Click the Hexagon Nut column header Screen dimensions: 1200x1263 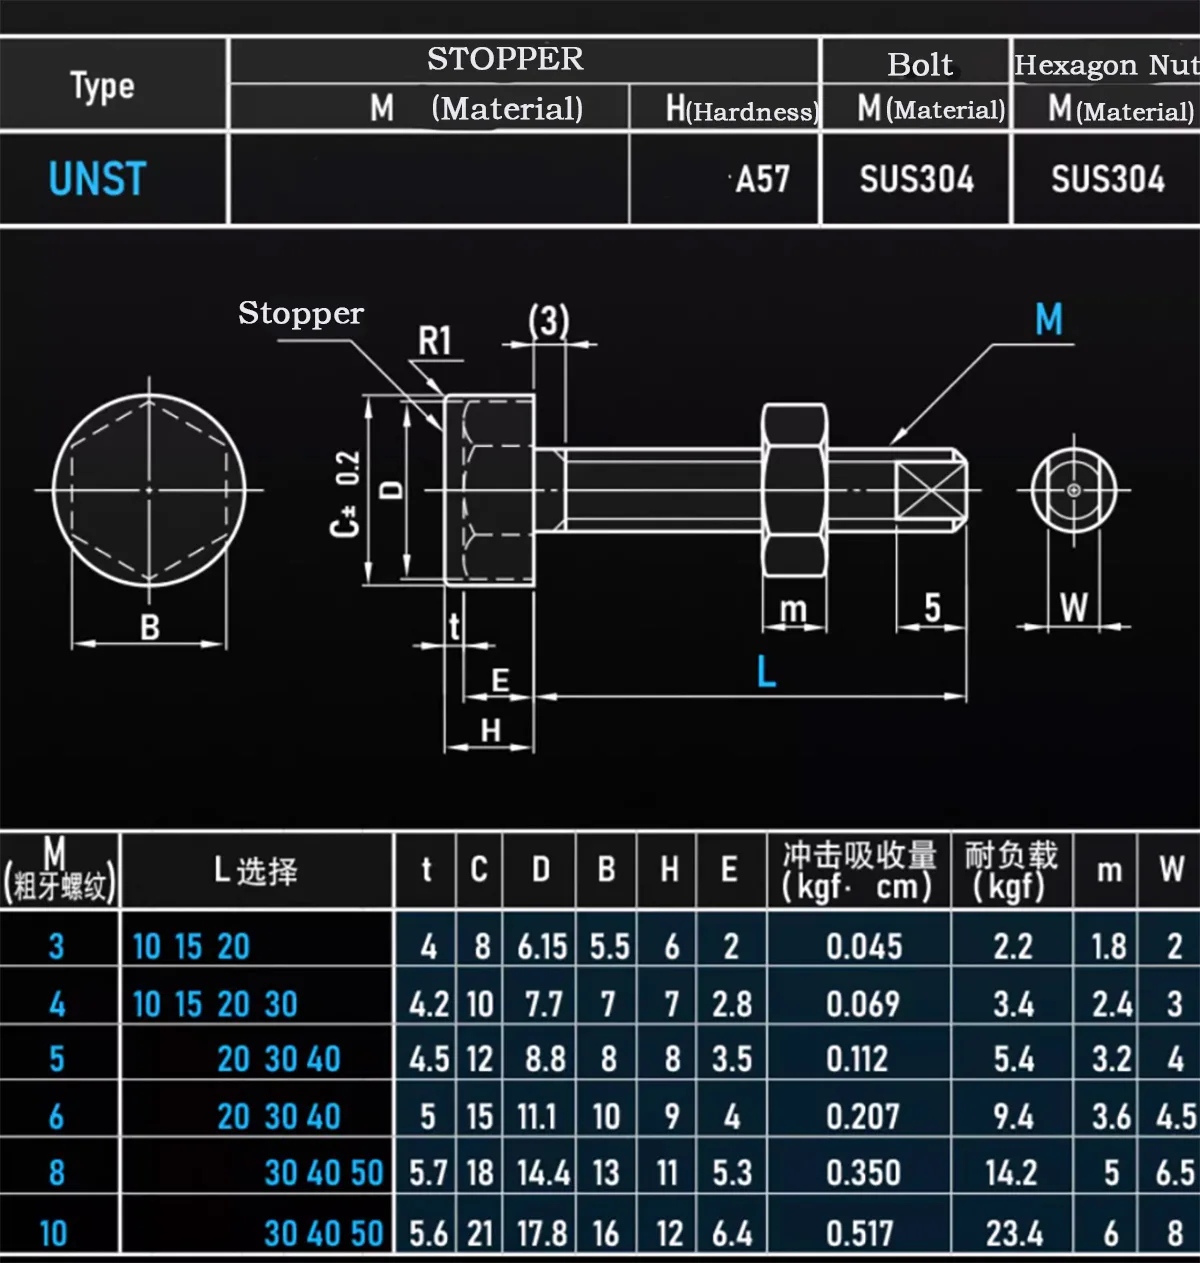(1106, 65)
